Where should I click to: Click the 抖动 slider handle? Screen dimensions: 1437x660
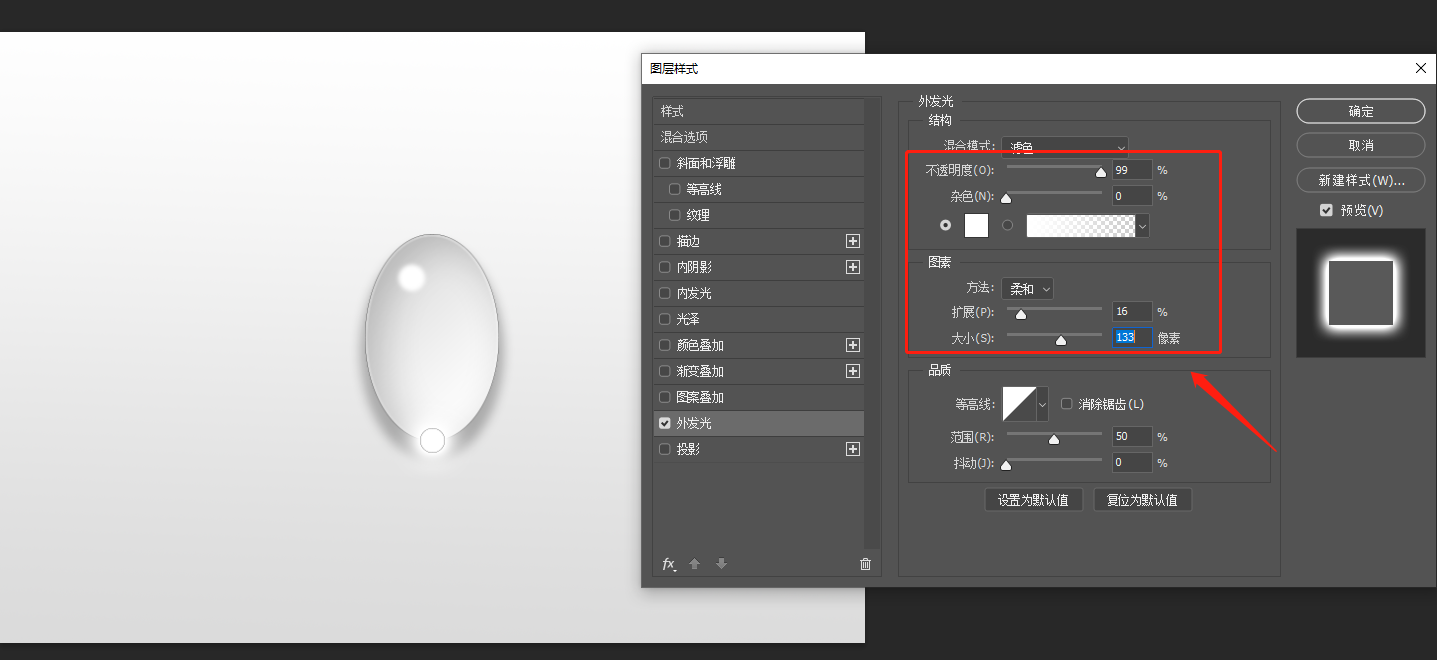pyautogui.click(x=1006, y=466)
